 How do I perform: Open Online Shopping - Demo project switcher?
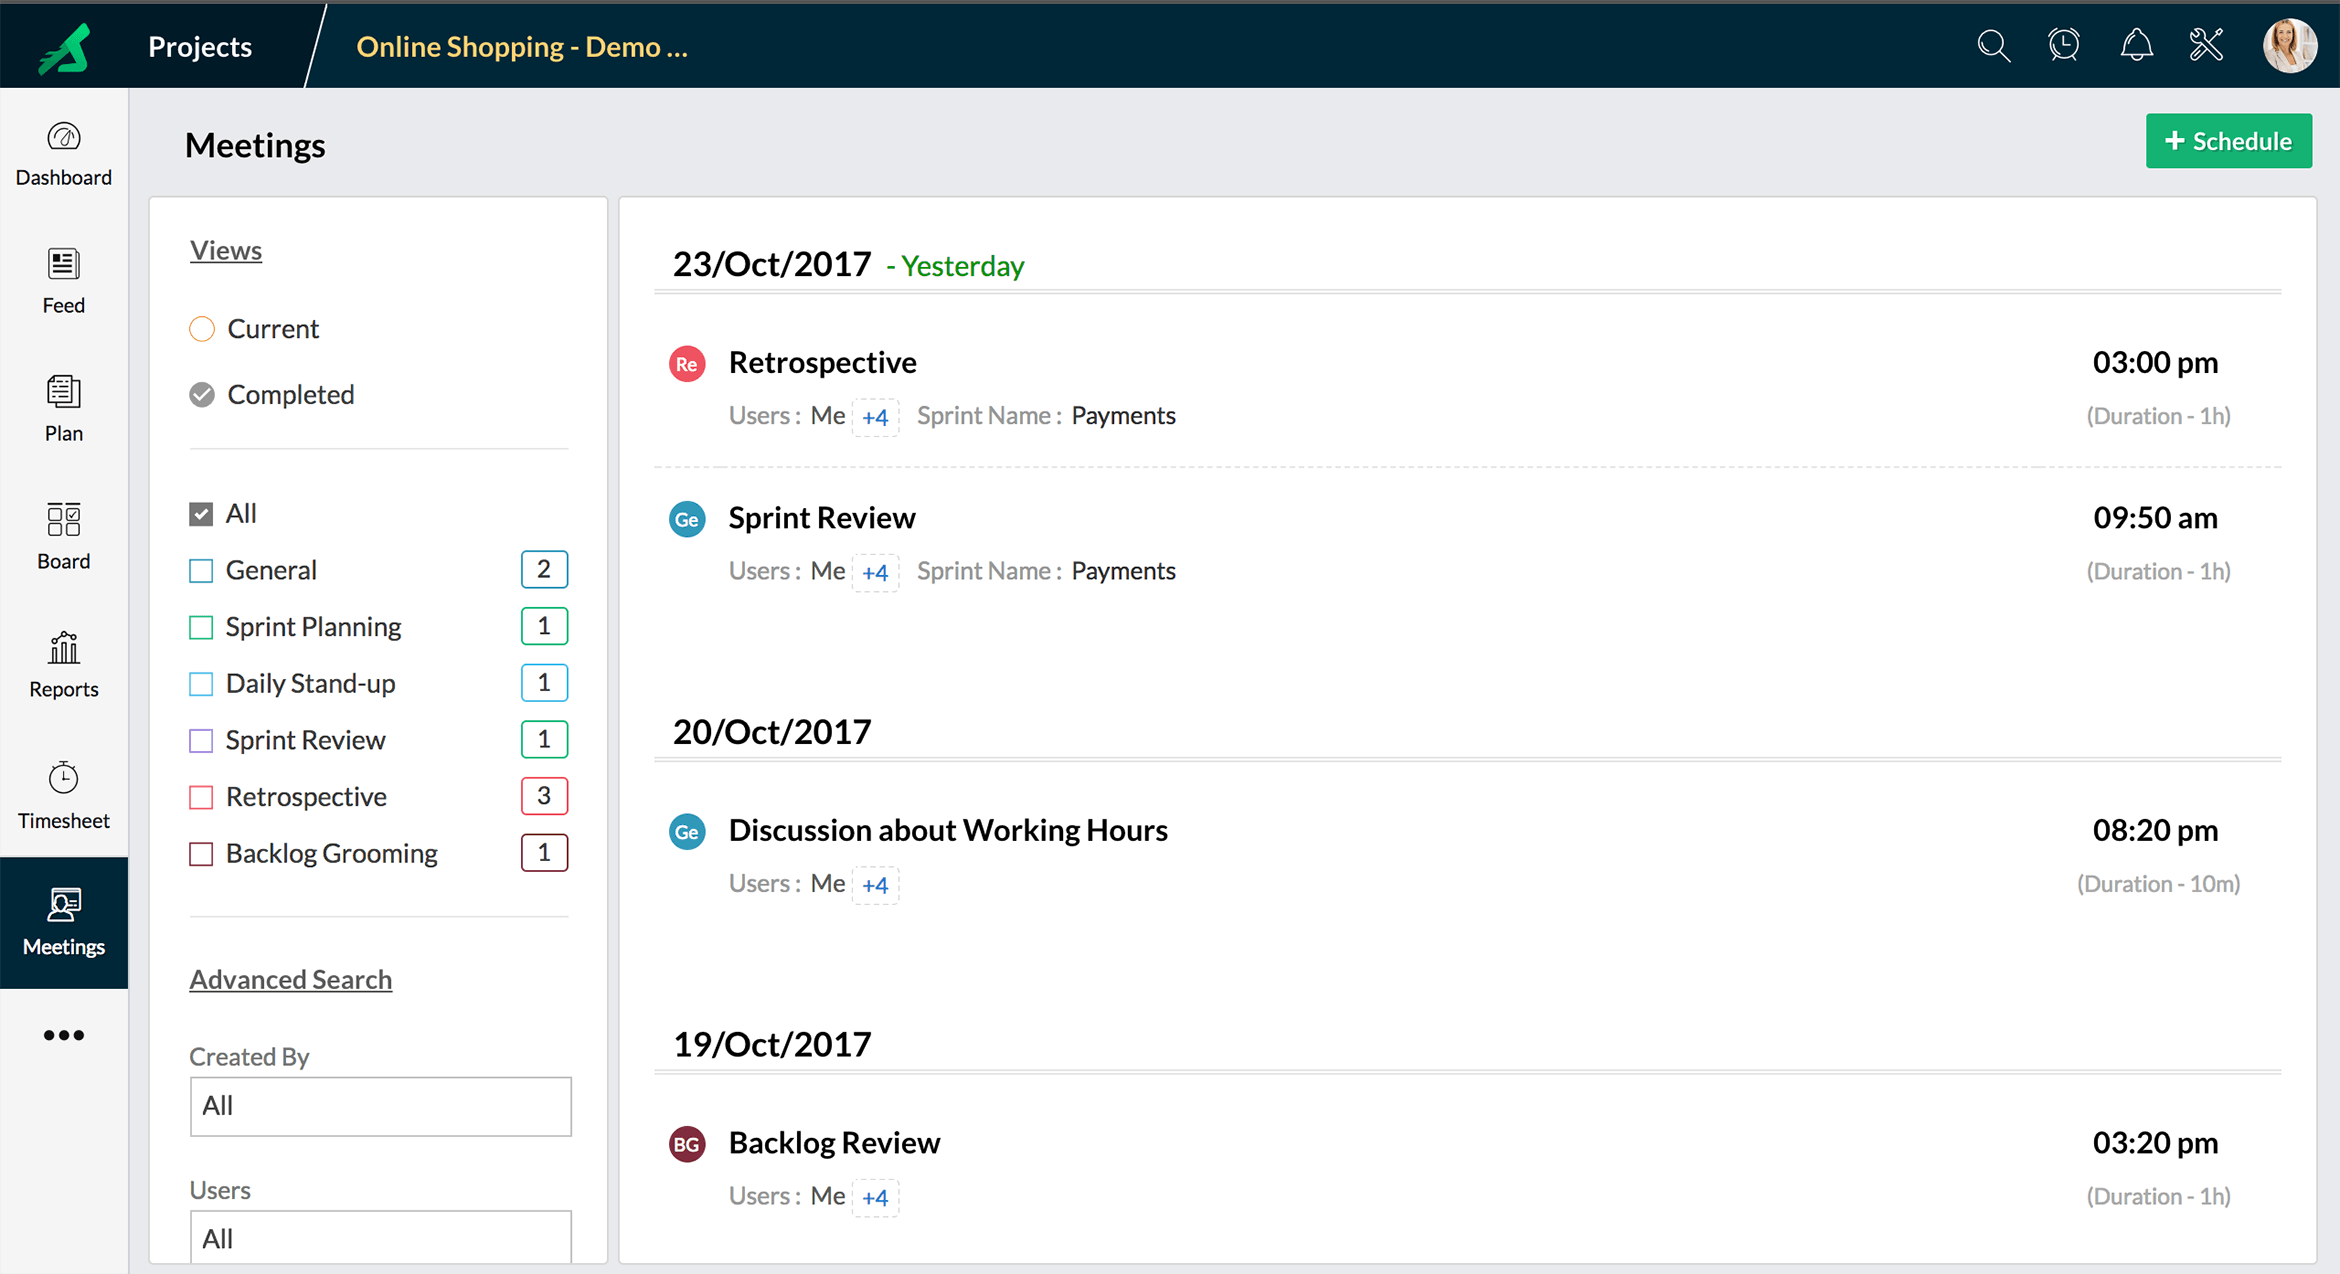click(522, 46)
